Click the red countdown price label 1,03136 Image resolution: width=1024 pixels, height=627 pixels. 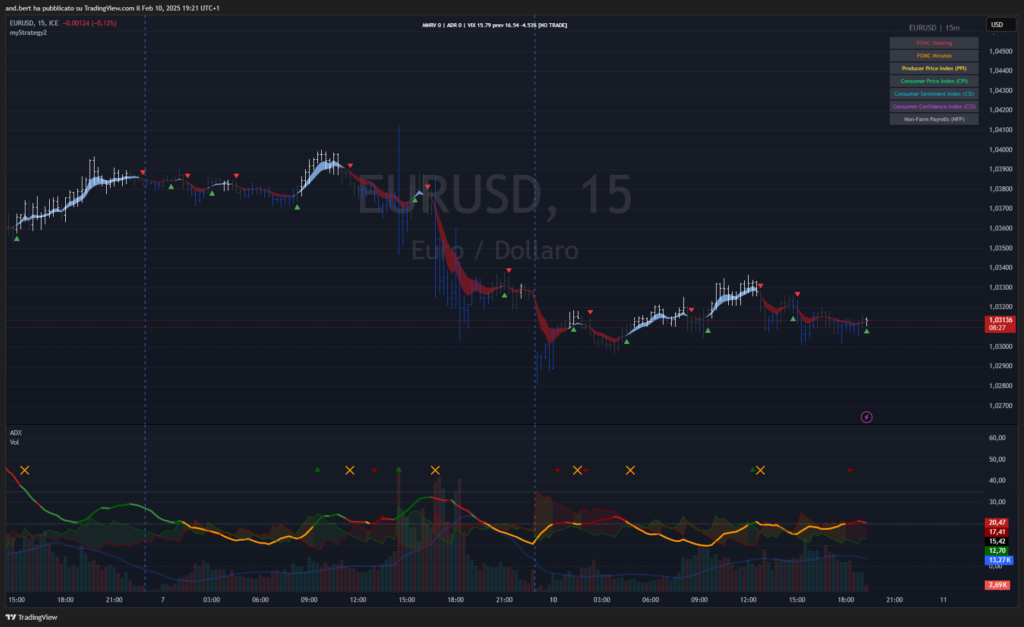pos(996,323)
